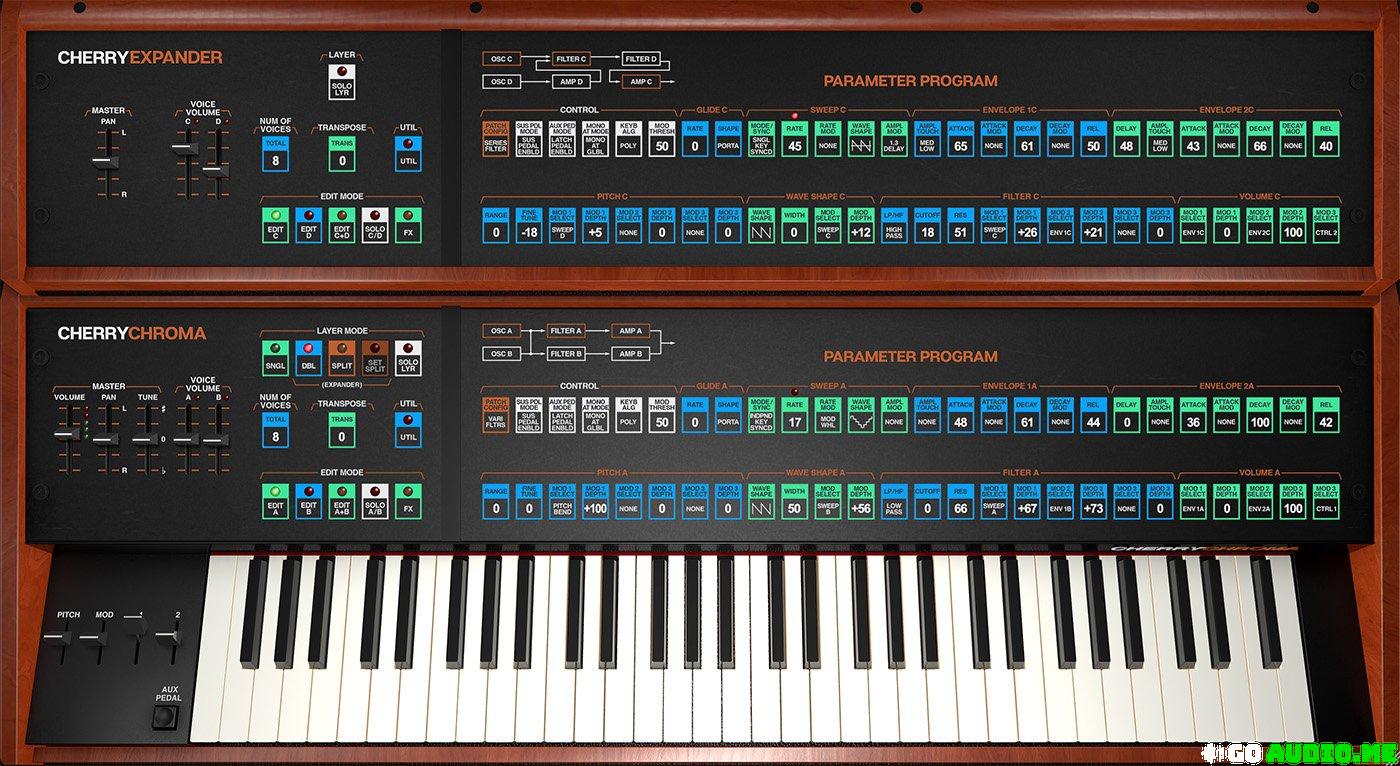Select SNGL layer mode
The width and height of the screenshot is (1400, 766).
click(274, 358)
